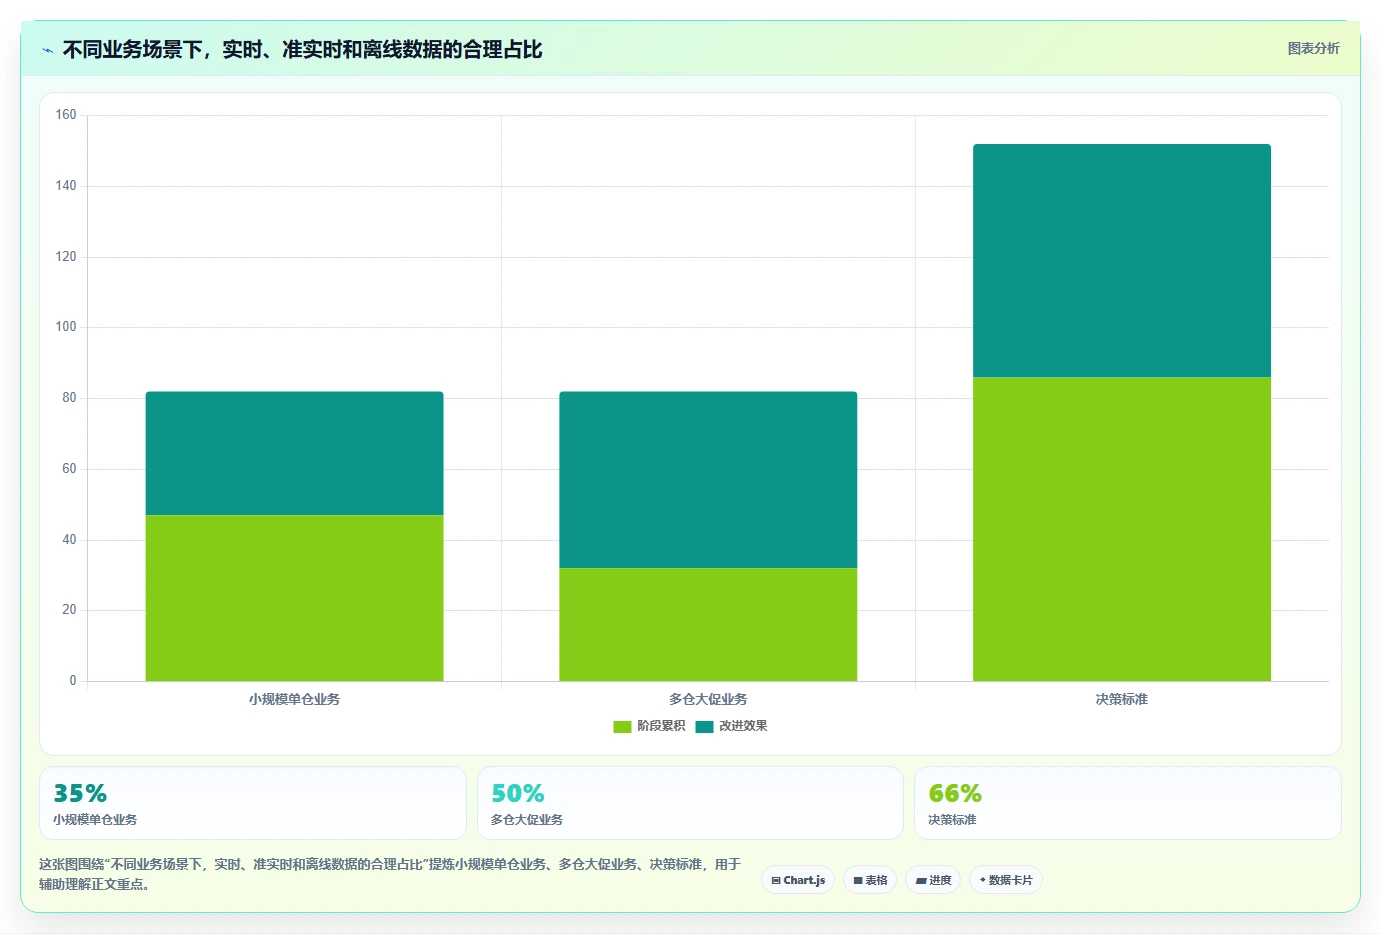This screenshot has height=934, width=1381.
Task: Click teal bar segment for 决策标准
Action: (x=1122, y=260)
